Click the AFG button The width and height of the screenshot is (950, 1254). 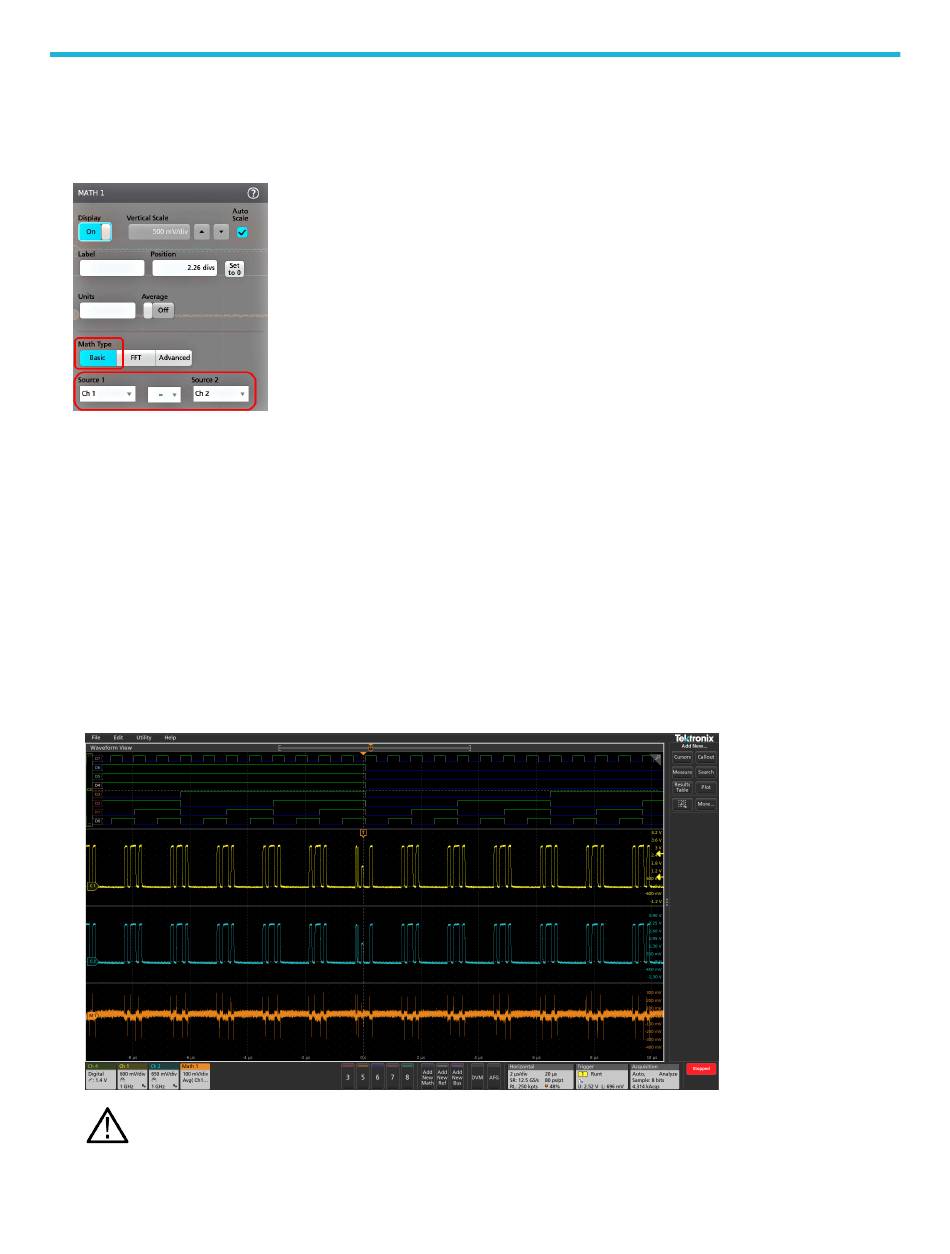point(494,1076)
